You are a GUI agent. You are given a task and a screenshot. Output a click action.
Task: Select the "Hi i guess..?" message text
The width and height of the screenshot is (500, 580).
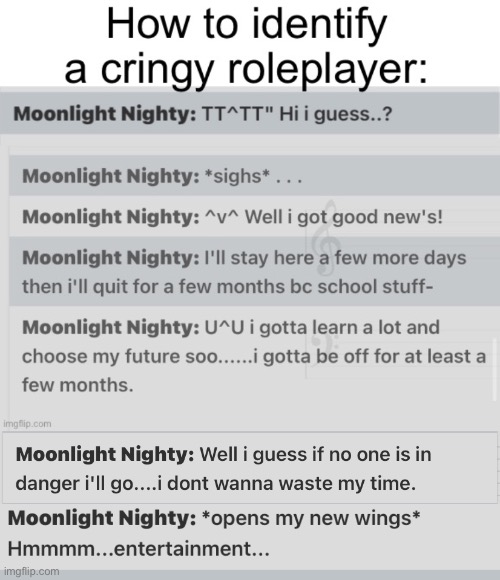click(x=335, y=114)
